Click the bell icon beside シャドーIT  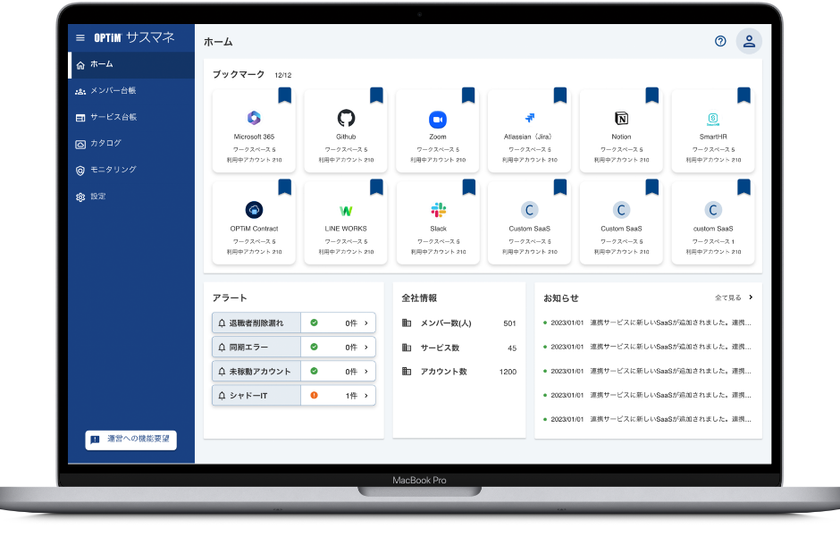[222, 395]
